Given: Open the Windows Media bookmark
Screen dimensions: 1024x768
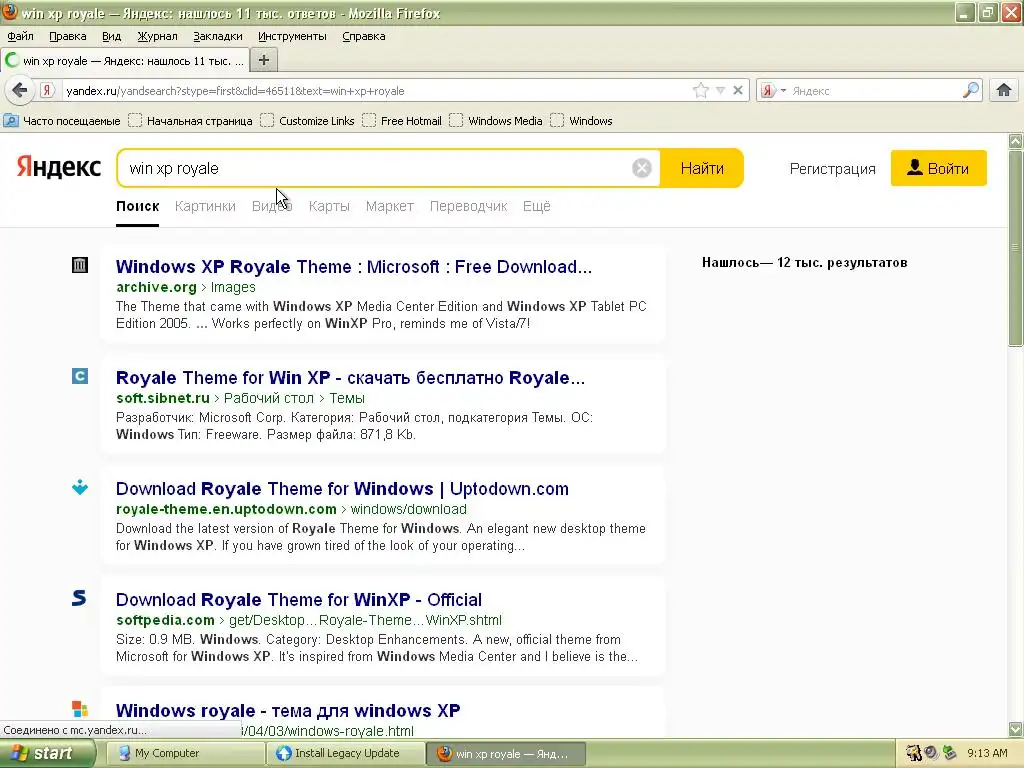Looking at the screenshot, I should 496,121.
